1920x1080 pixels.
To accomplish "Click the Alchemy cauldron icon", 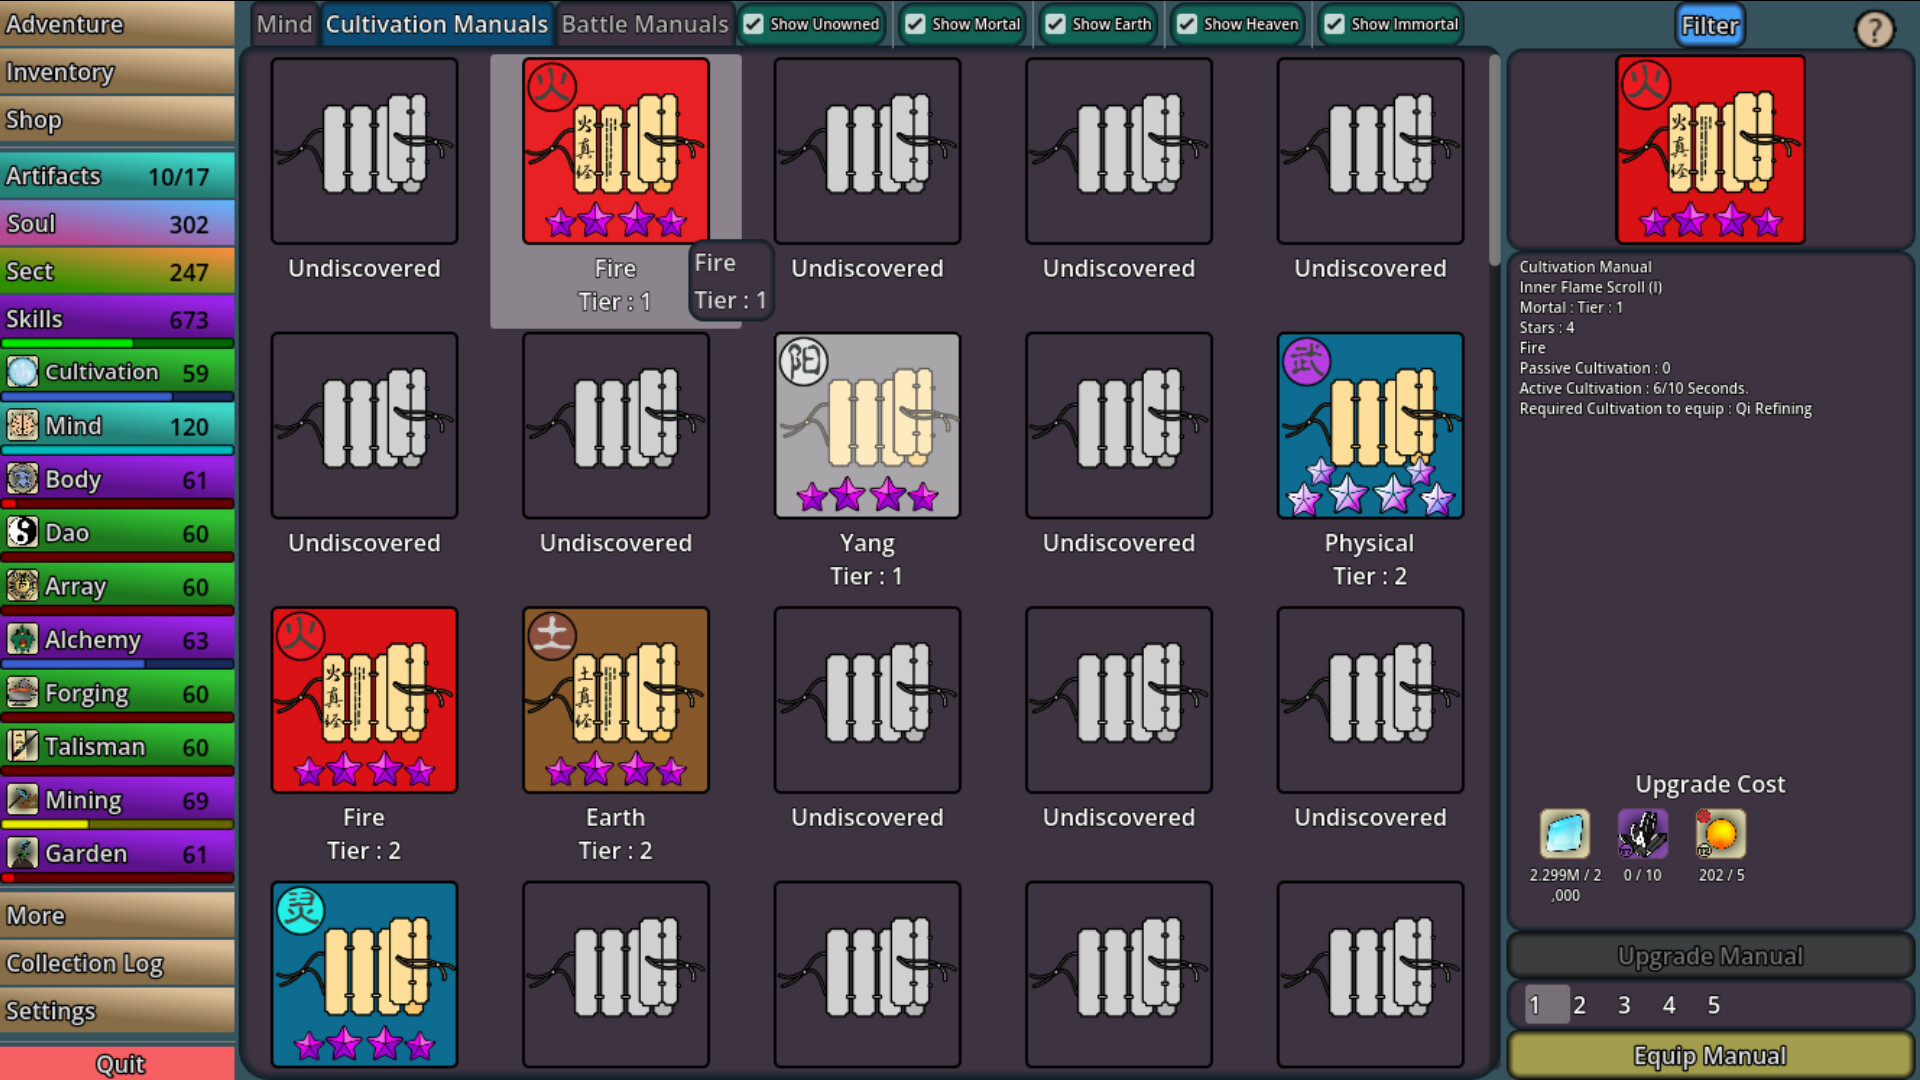I will (22, 639).
